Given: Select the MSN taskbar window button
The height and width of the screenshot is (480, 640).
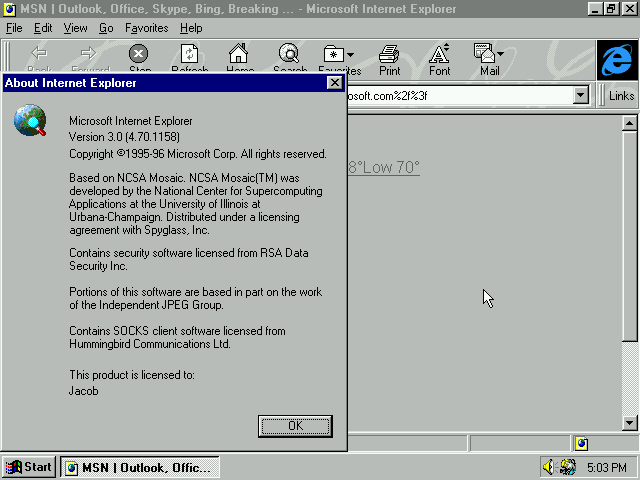Looking at the screenshot, I should point(140,467).
